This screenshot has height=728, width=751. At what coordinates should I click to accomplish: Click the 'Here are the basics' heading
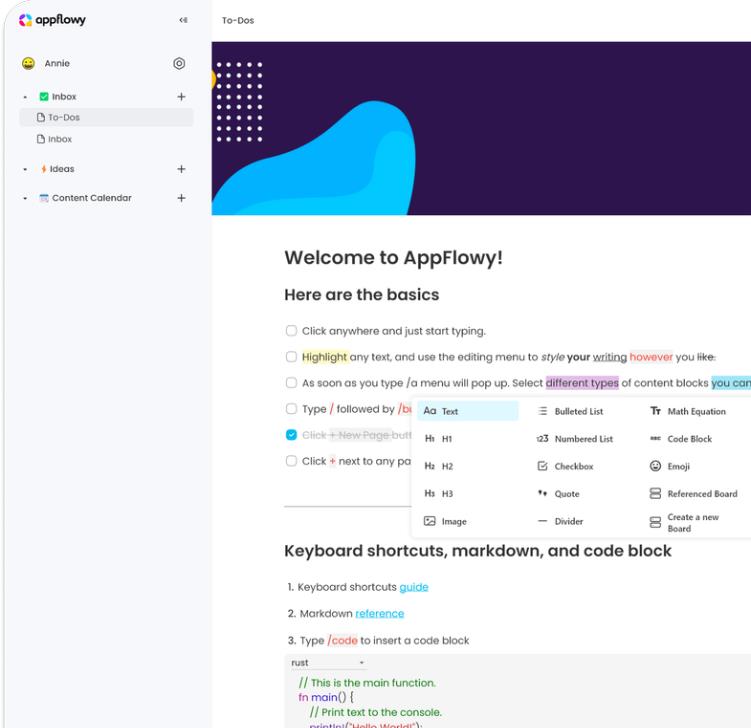[362, 295]
